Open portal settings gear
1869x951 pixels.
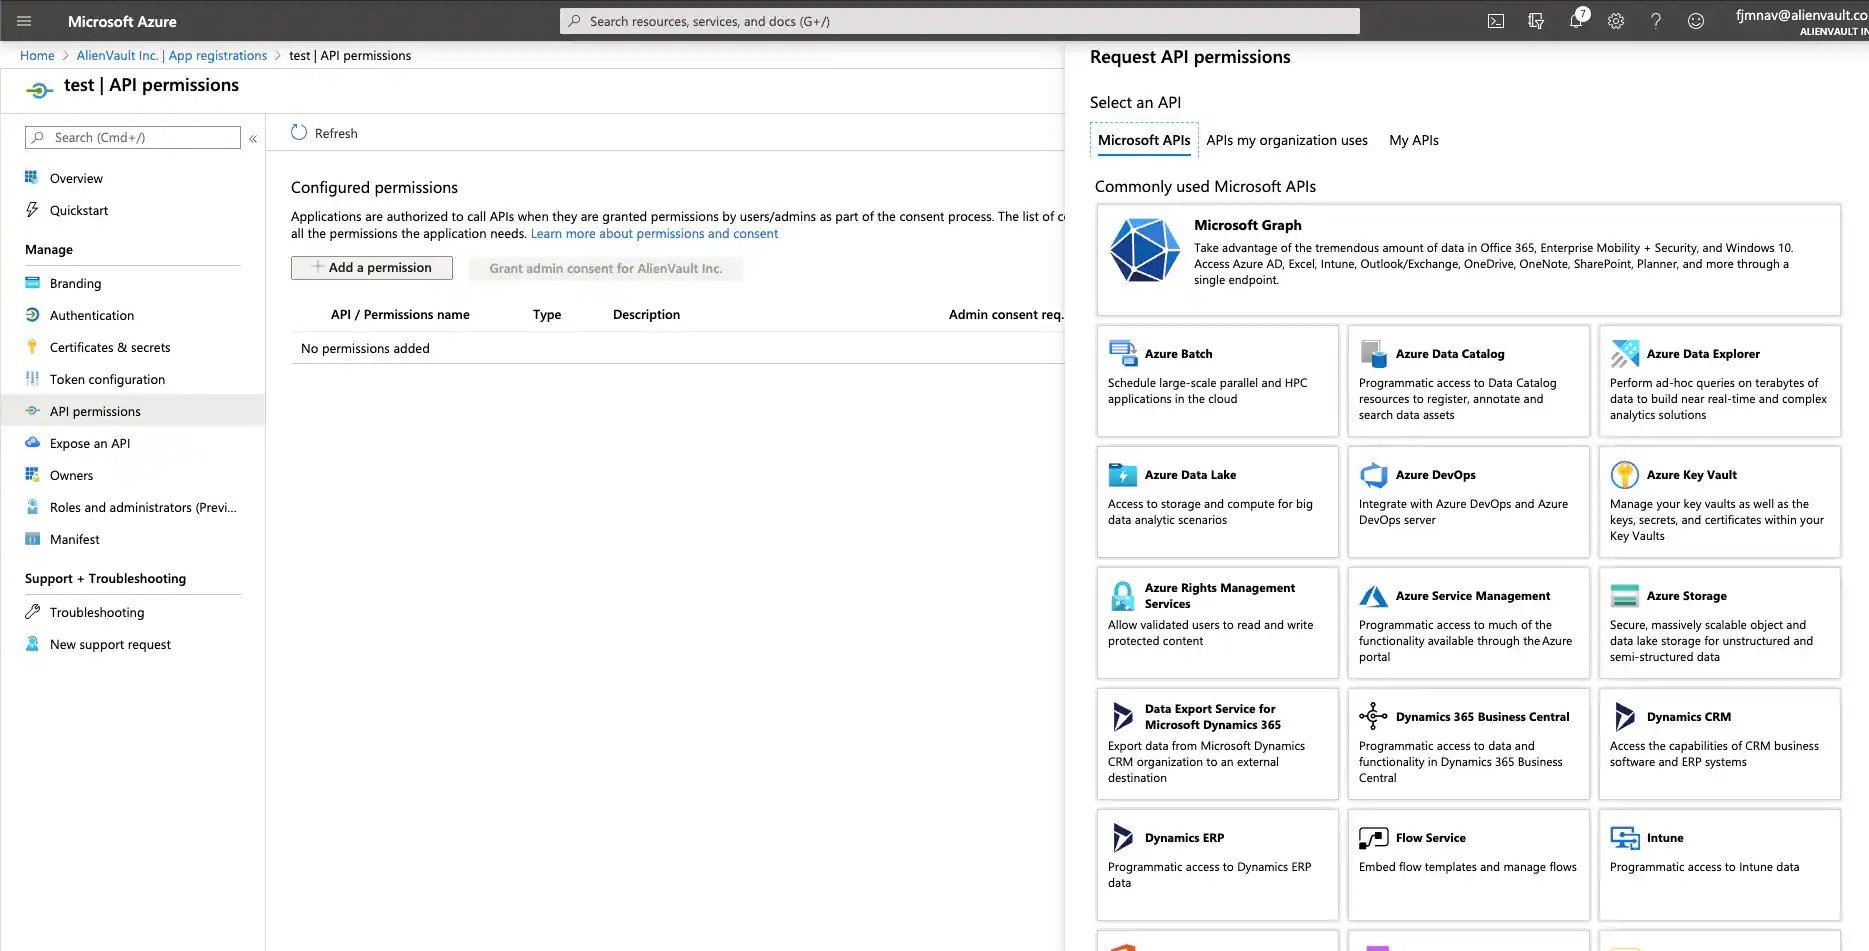point(1616,21)
